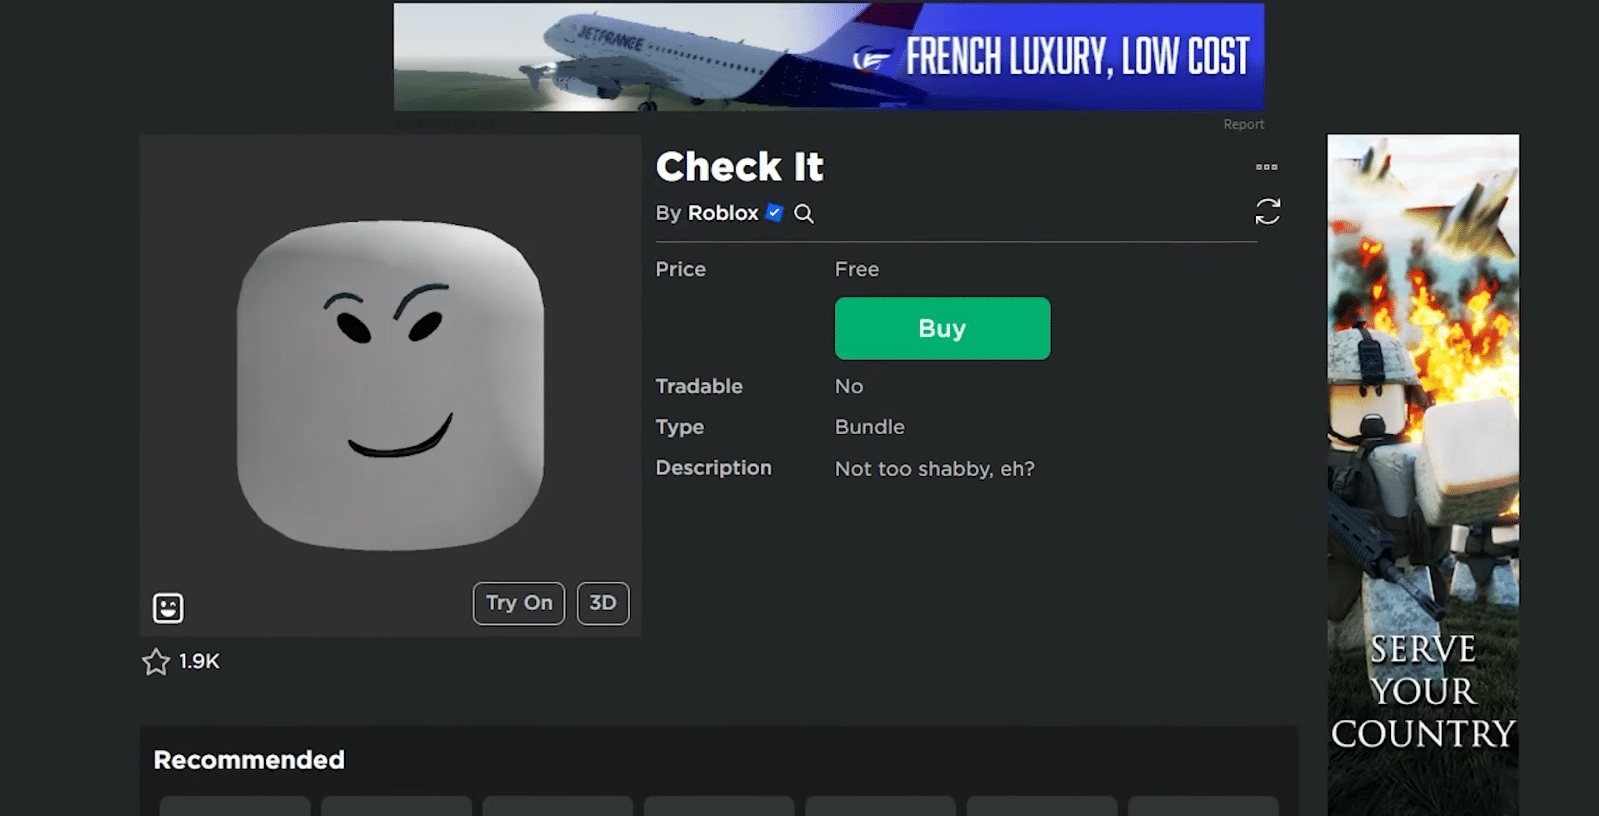This screenshot has height=816, width=1599.
Task: Click the 1.9K favorites count
Action: 199,661
